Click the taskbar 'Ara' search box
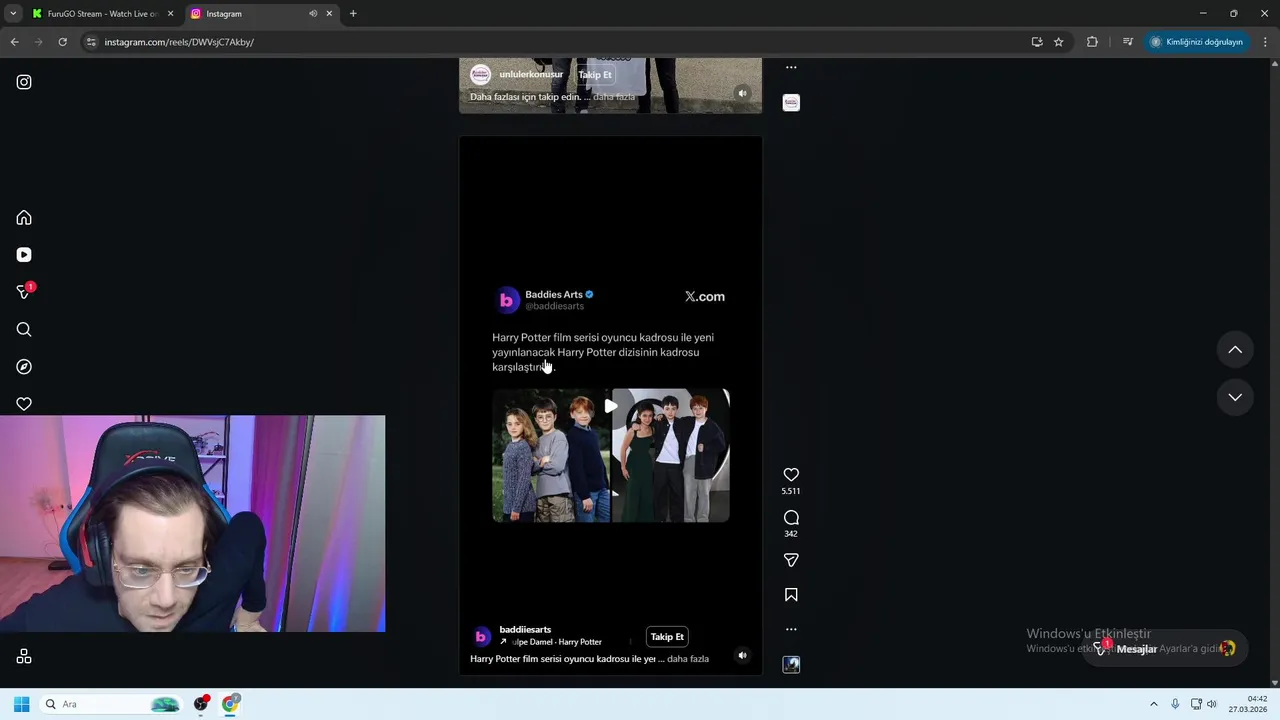The height and width of the screenshot is (720, 1280). point(112,704)
